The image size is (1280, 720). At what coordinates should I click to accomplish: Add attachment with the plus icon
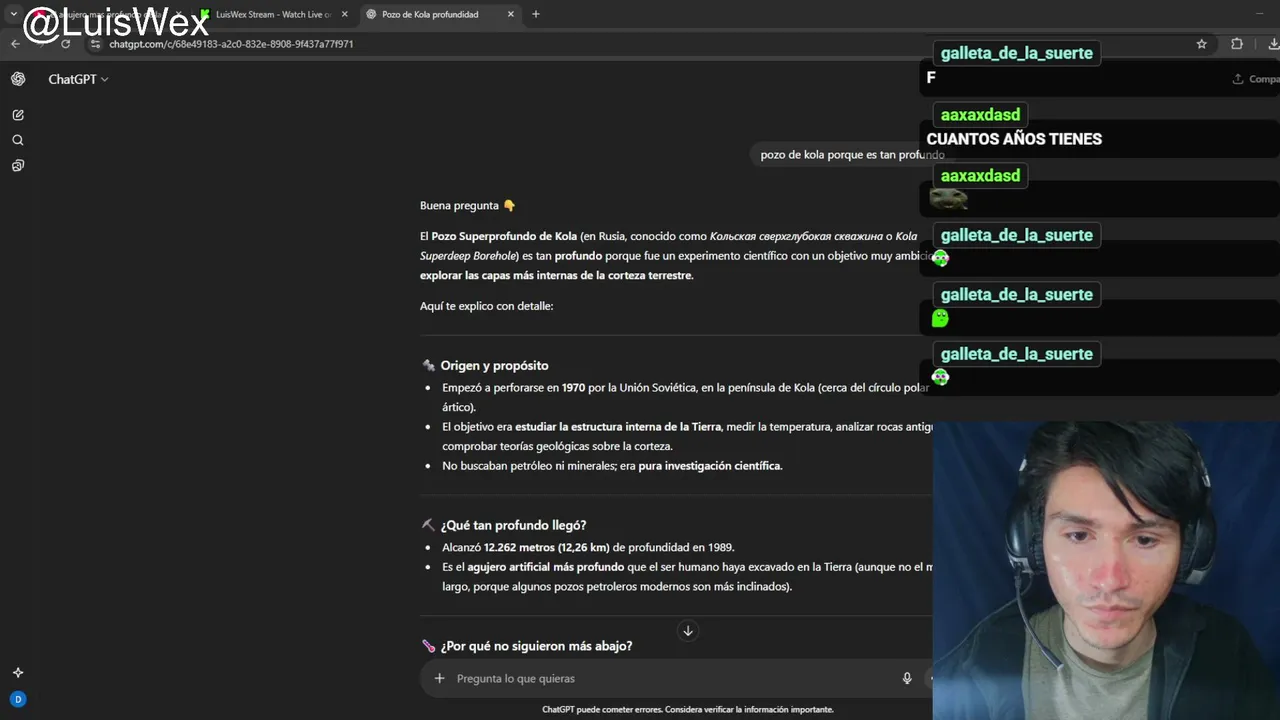pyautogui.click(x=439, y=678)
